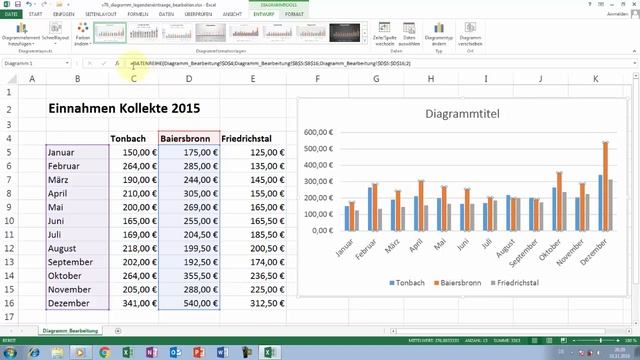Open Outlook from the taskbar
Viewport: 640px width, 360px height.
click(175, 352)
